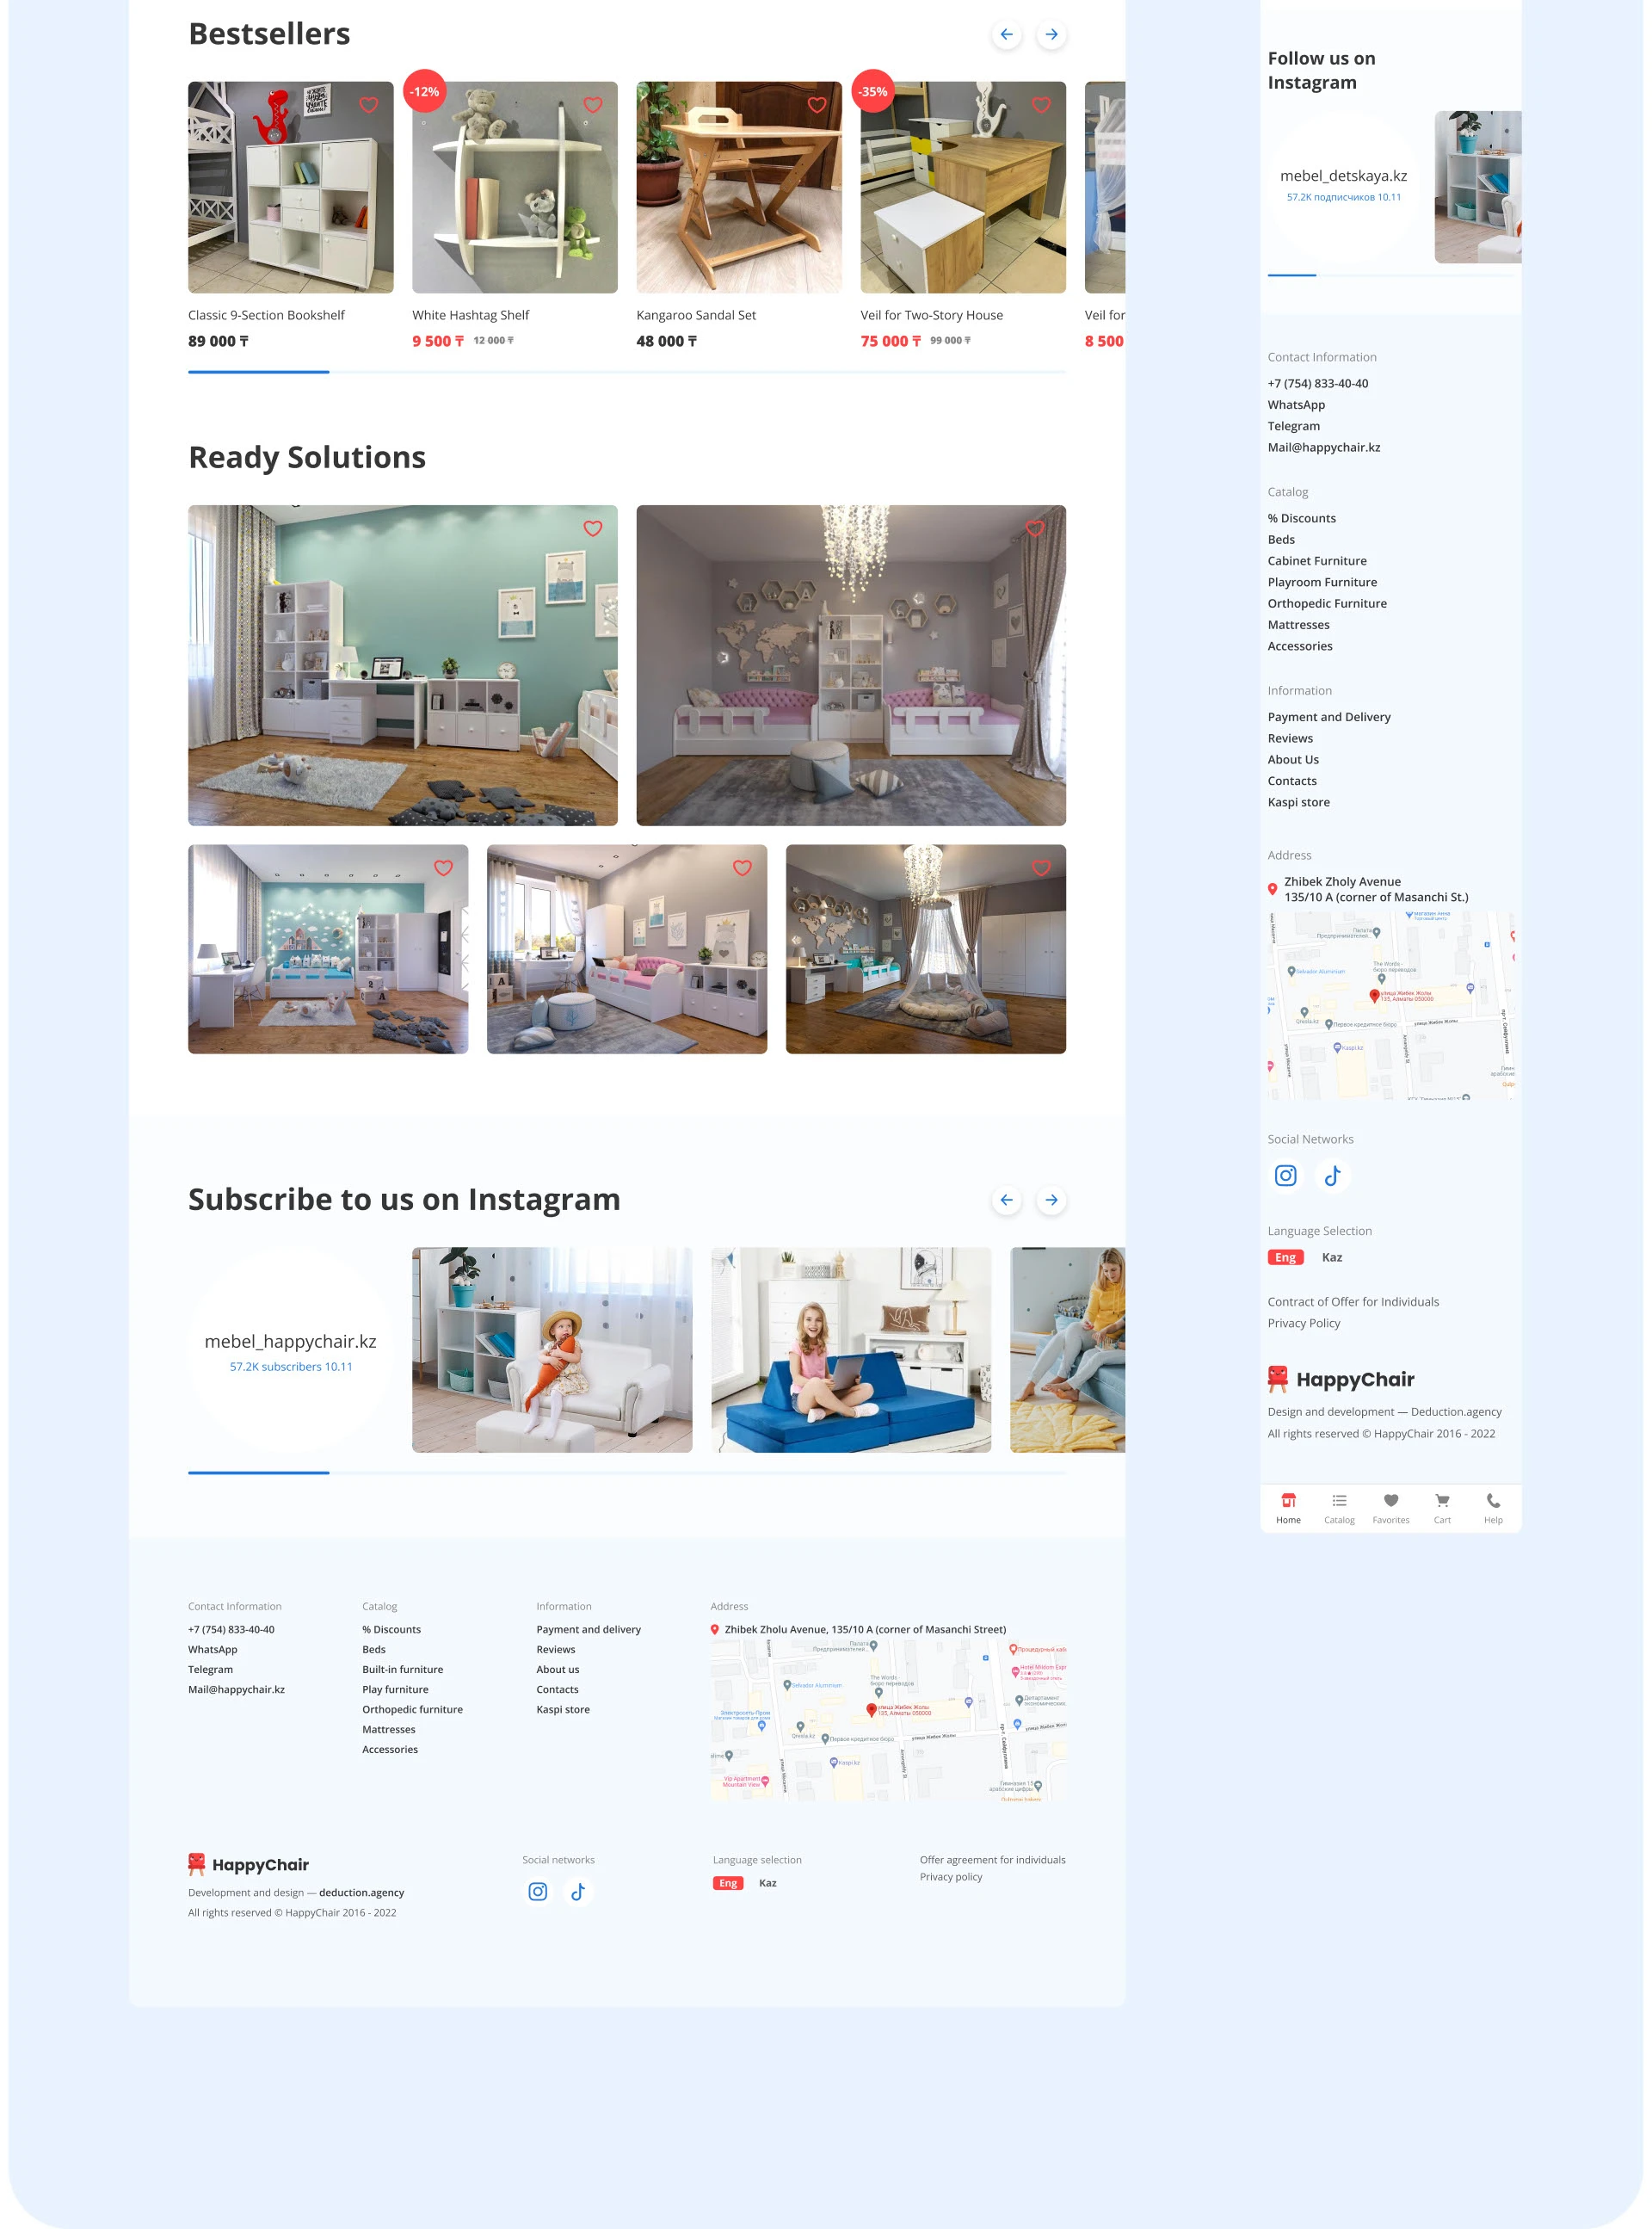The image size is (1652, 2229).
Task: Open Instagram icon in desktop footer
Action: (x=538, y=1891)
